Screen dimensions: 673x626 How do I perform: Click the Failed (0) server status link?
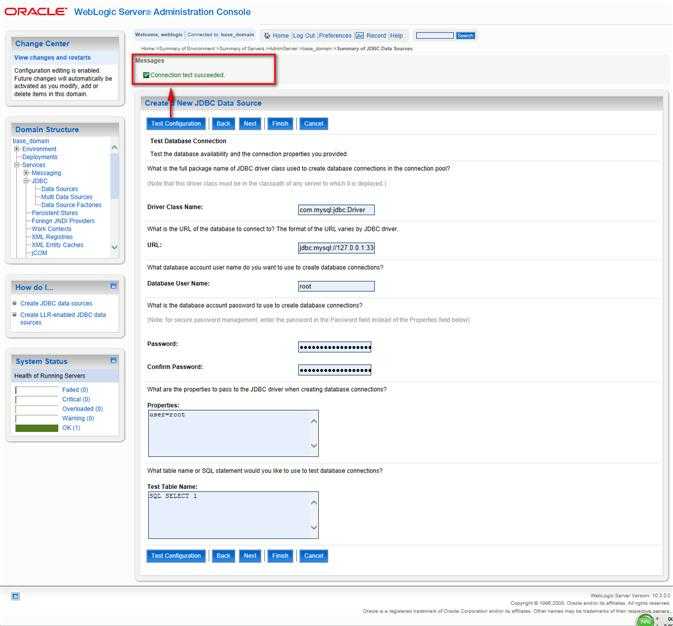coord(75,390)
